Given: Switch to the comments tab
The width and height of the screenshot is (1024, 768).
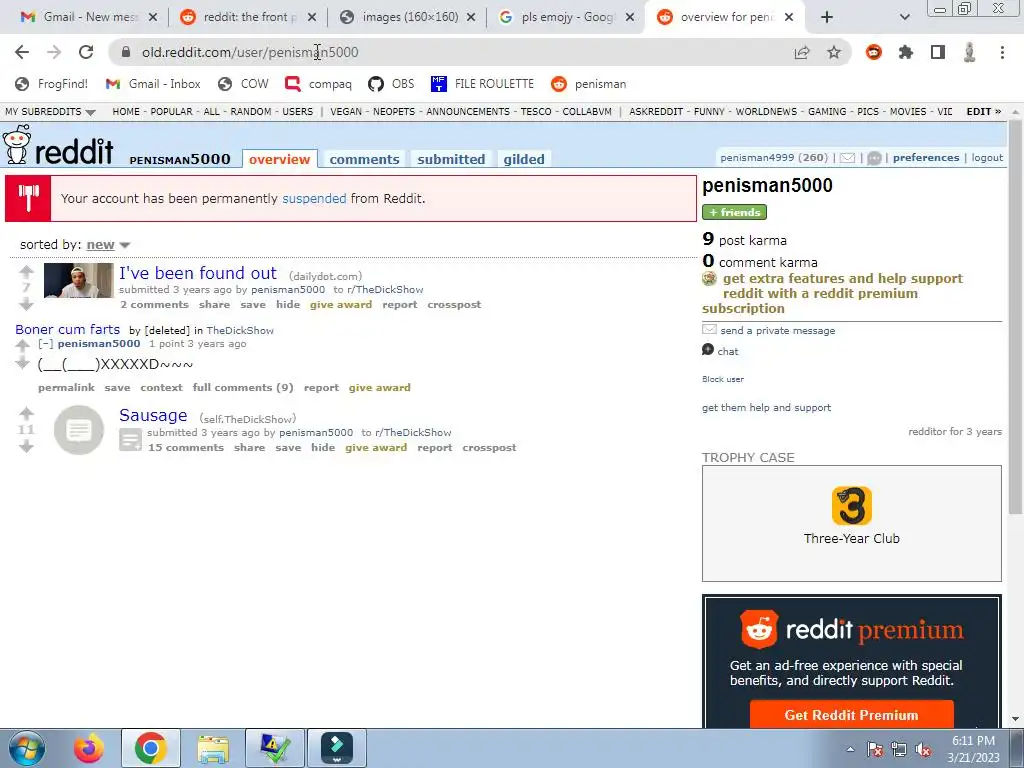Looking at the screenshot, I should pyautogui.click(x=364, y=159).
